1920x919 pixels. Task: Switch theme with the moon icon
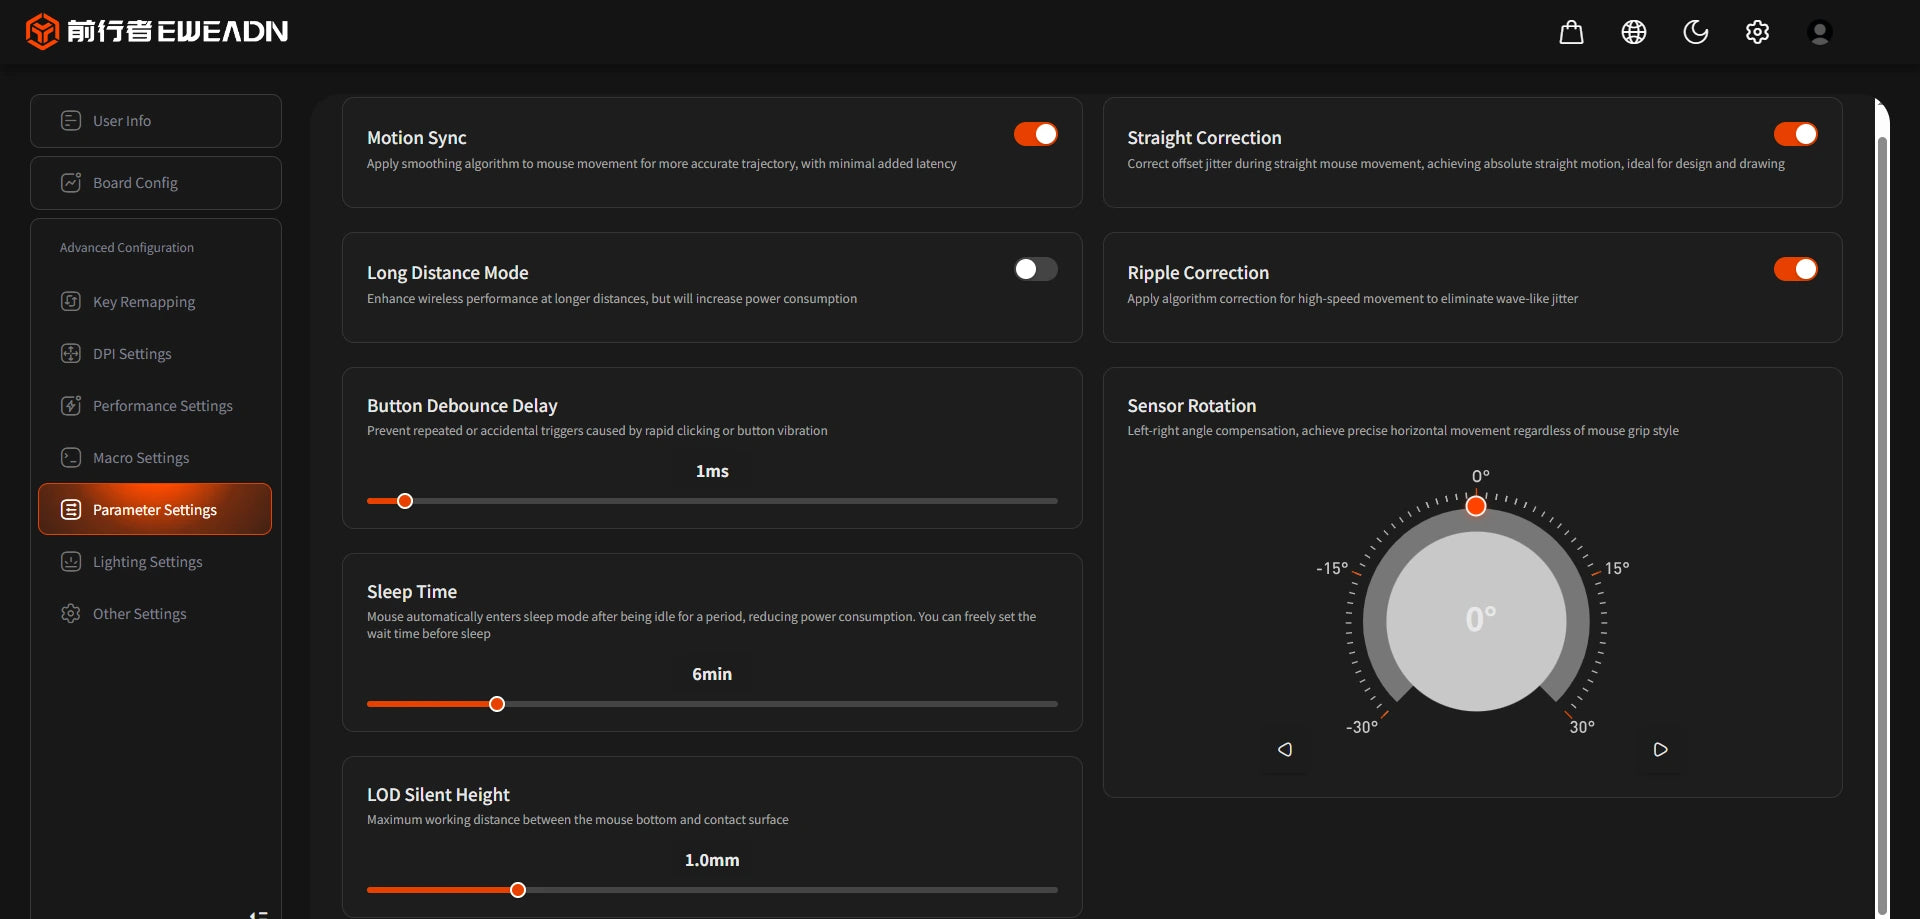1696,32
